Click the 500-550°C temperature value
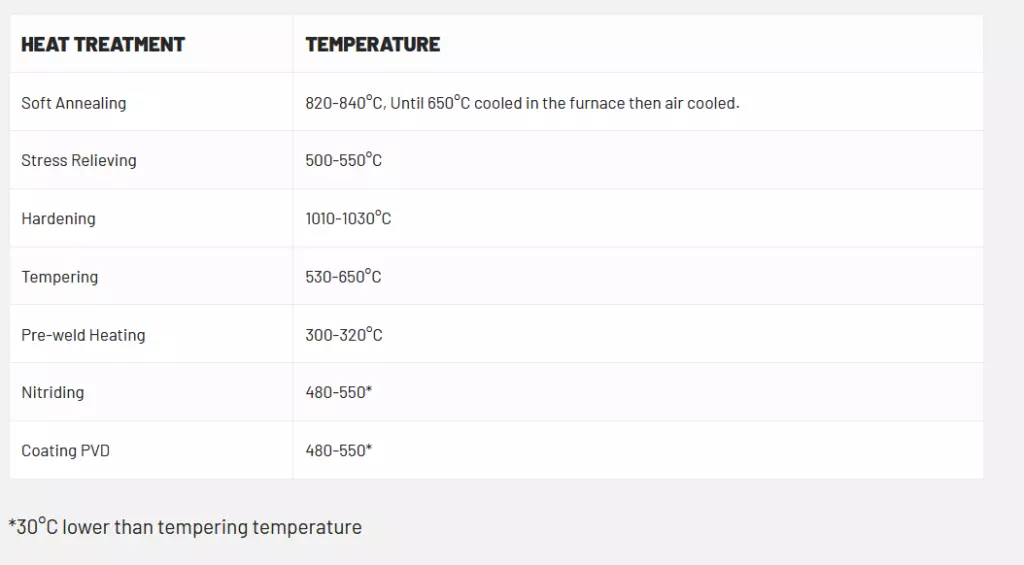Screen dimensions: 1024x565 click(344, 160)
